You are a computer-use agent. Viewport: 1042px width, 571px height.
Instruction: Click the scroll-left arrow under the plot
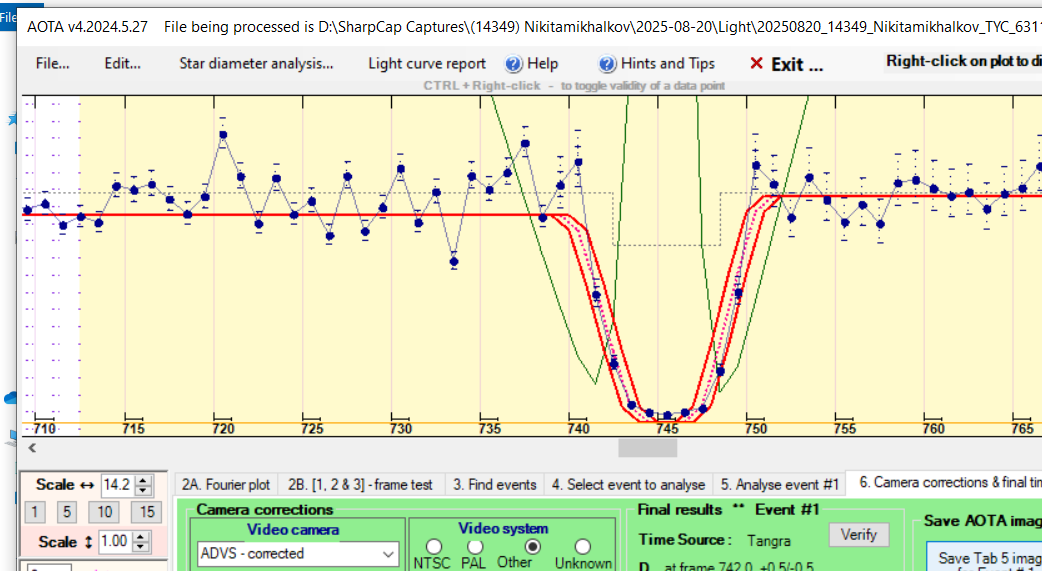pyautogui.click(x=32, y=448)
